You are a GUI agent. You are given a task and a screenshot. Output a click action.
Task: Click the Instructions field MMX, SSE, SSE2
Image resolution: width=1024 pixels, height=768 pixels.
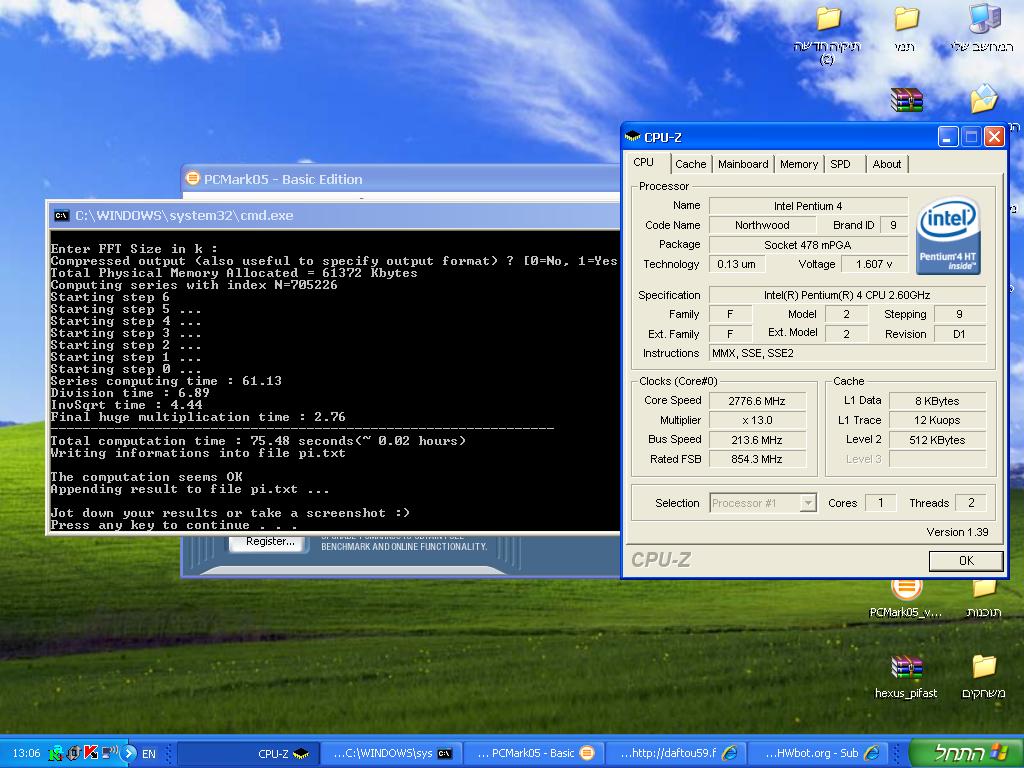tap(847, 353)
